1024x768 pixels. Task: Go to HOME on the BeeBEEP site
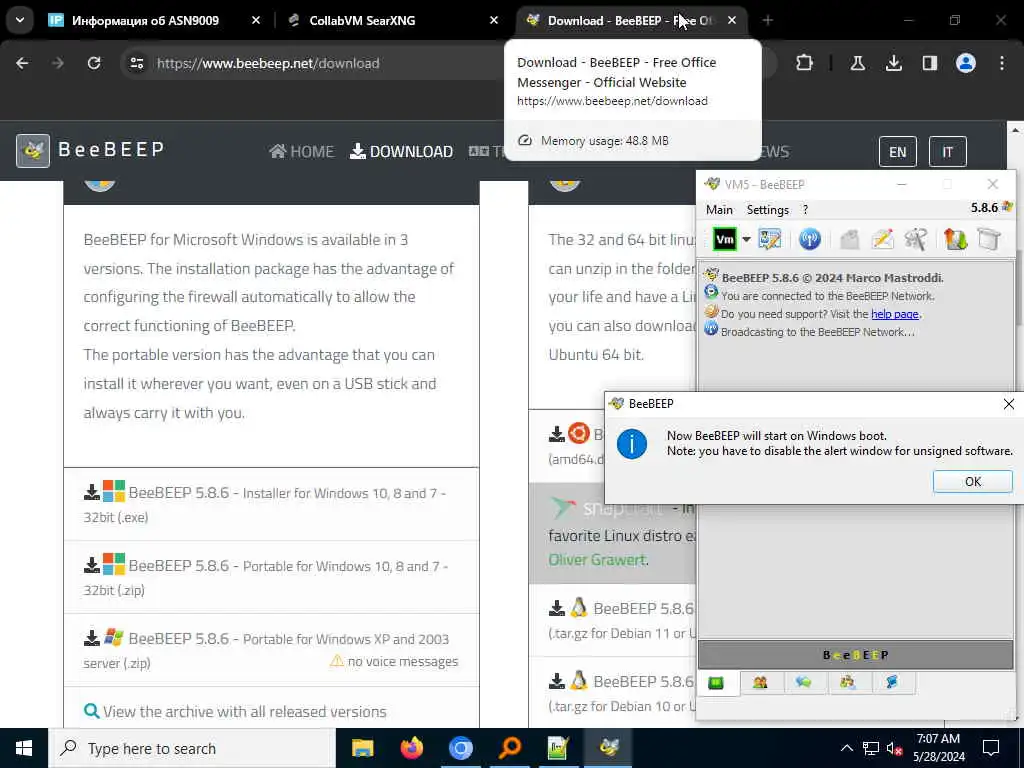[301, 152]
